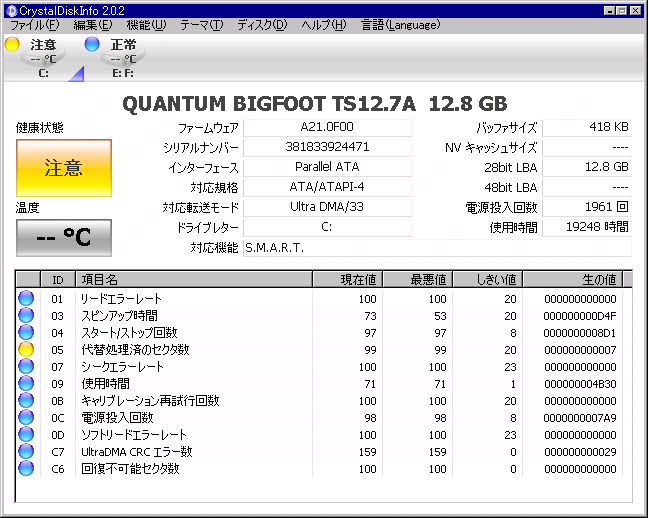This screenshot has width=648, height=518.
Task: Click the blue status orb for 09 使用時間
Action: pos(26,384)
